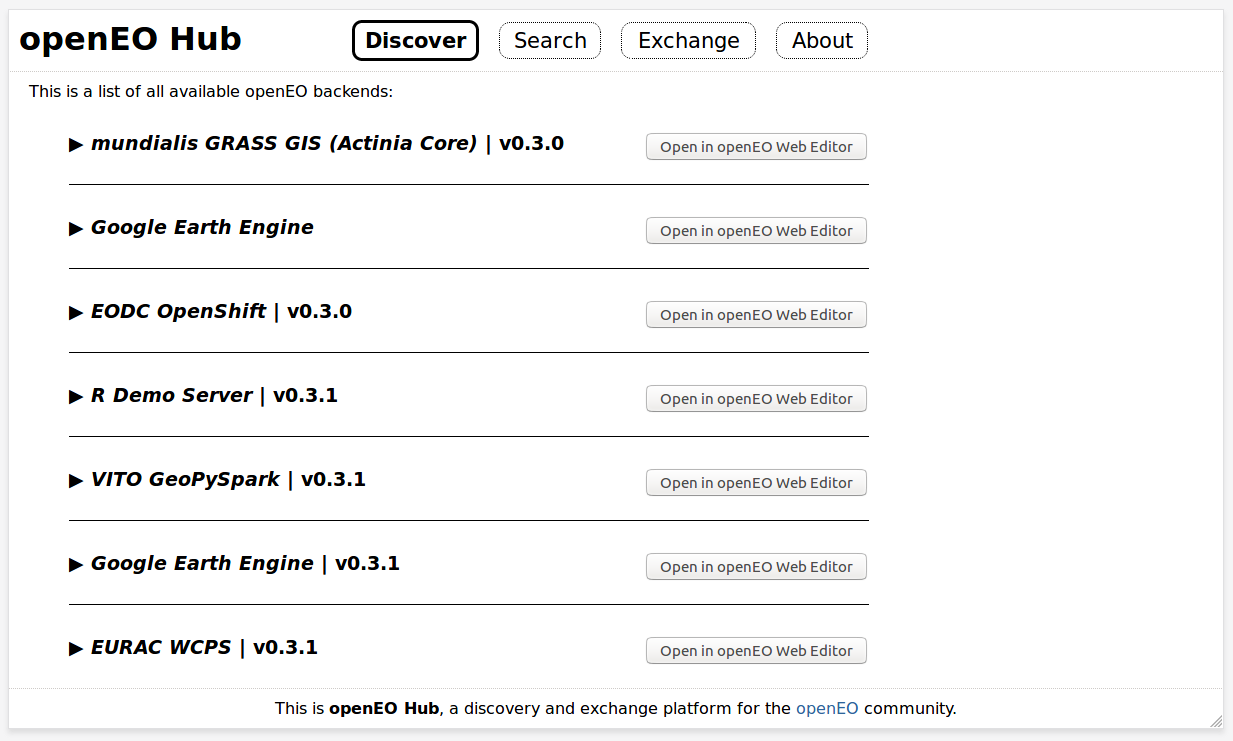Expand the mundialis GRASS GIS backend details

coord(77,144)
